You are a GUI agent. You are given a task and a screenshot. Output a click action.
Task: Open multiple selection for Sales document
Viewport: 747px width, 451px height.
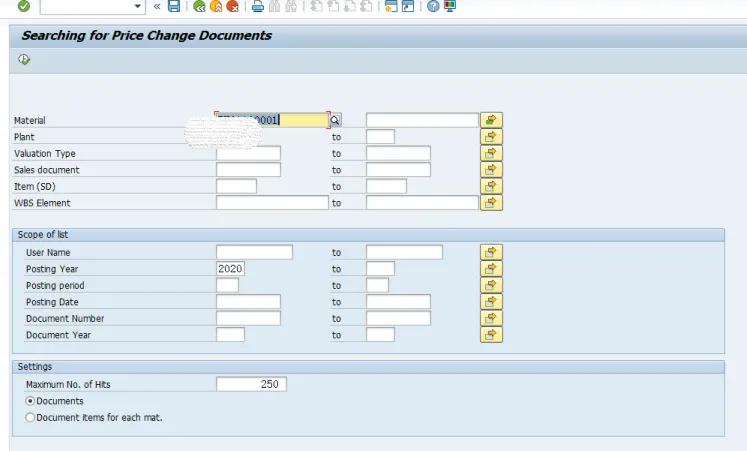pos(491,170)
